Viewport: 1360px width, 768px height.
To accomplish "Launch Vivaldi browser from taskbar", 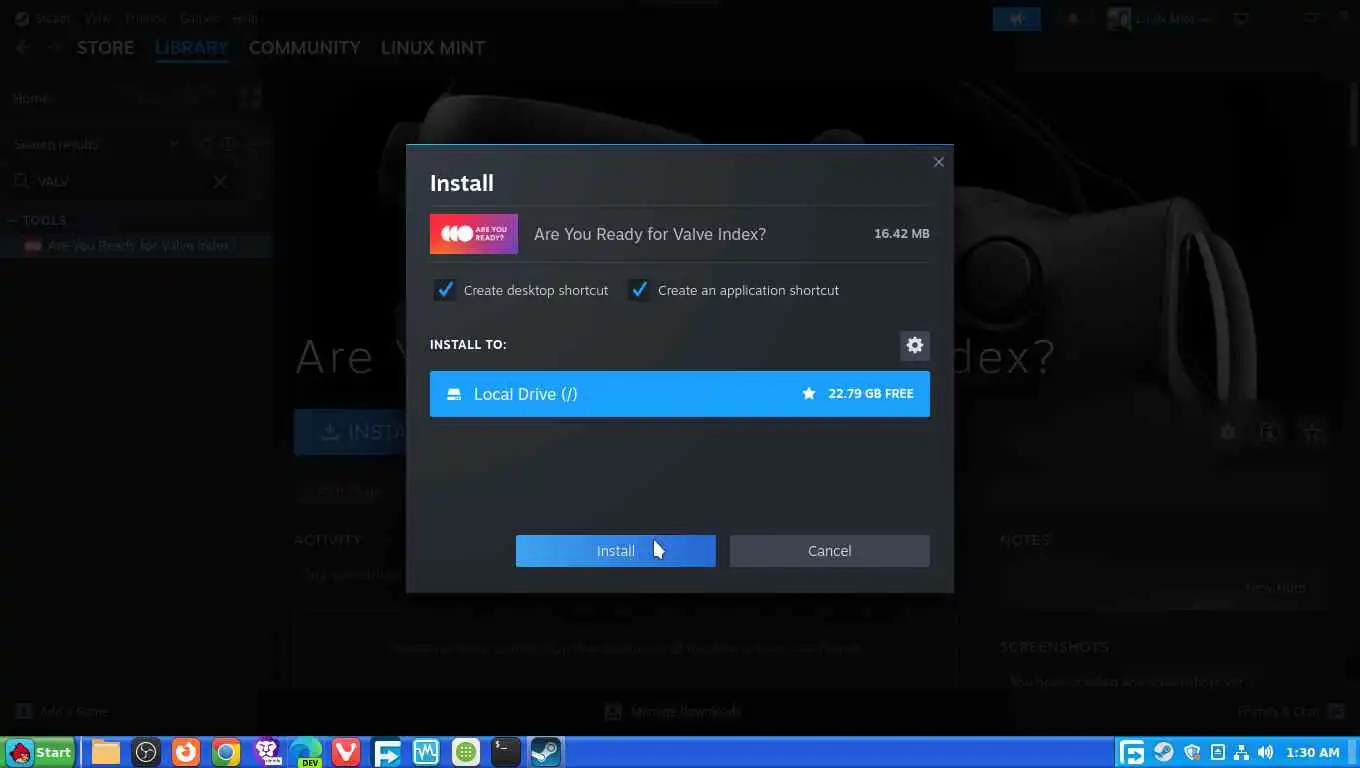I will pyautogui.click(x=346, y=752).
